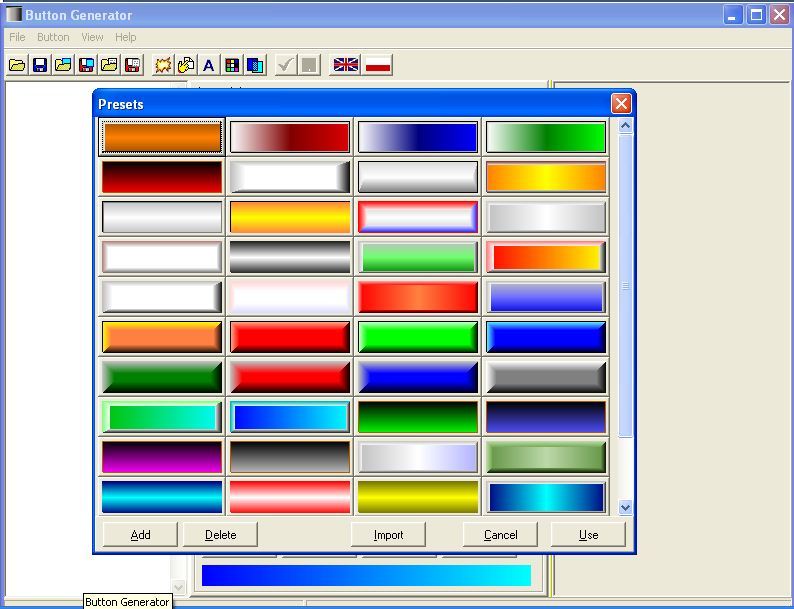Click the Delete preset button
The image size is (794, 609).
(220, 535)
